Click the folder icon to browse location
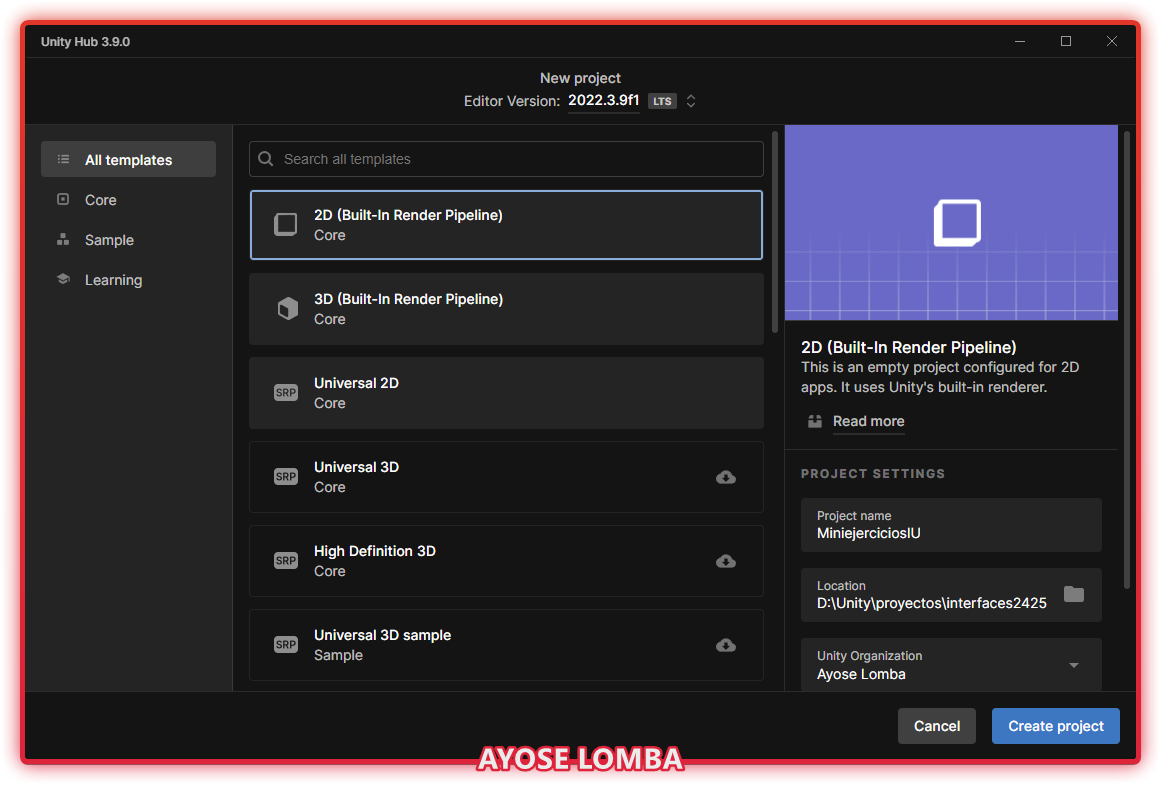 (x=1073, y=594)
